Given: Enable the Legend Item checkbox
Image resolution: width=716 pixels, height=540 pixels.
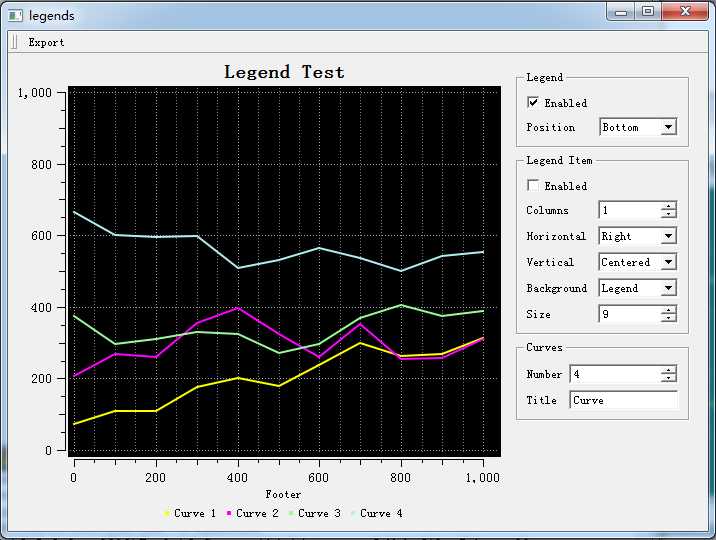Looking at the screenshot, I should [533, 185].
